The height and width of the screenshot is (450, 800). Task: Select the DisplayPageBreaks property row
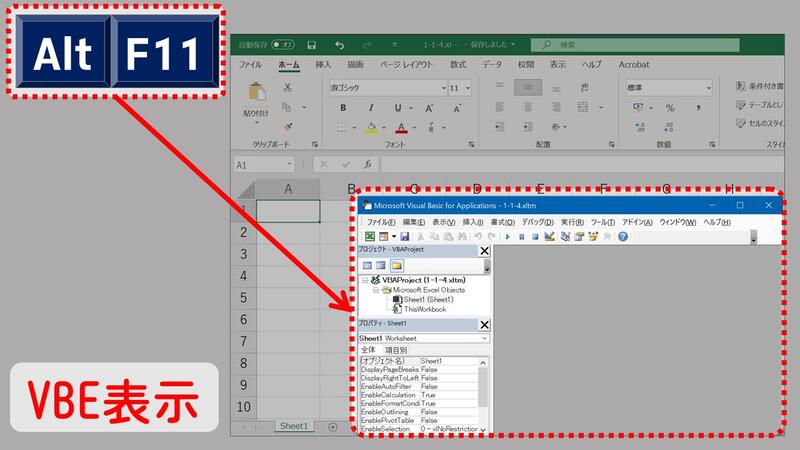coord(418,369)
